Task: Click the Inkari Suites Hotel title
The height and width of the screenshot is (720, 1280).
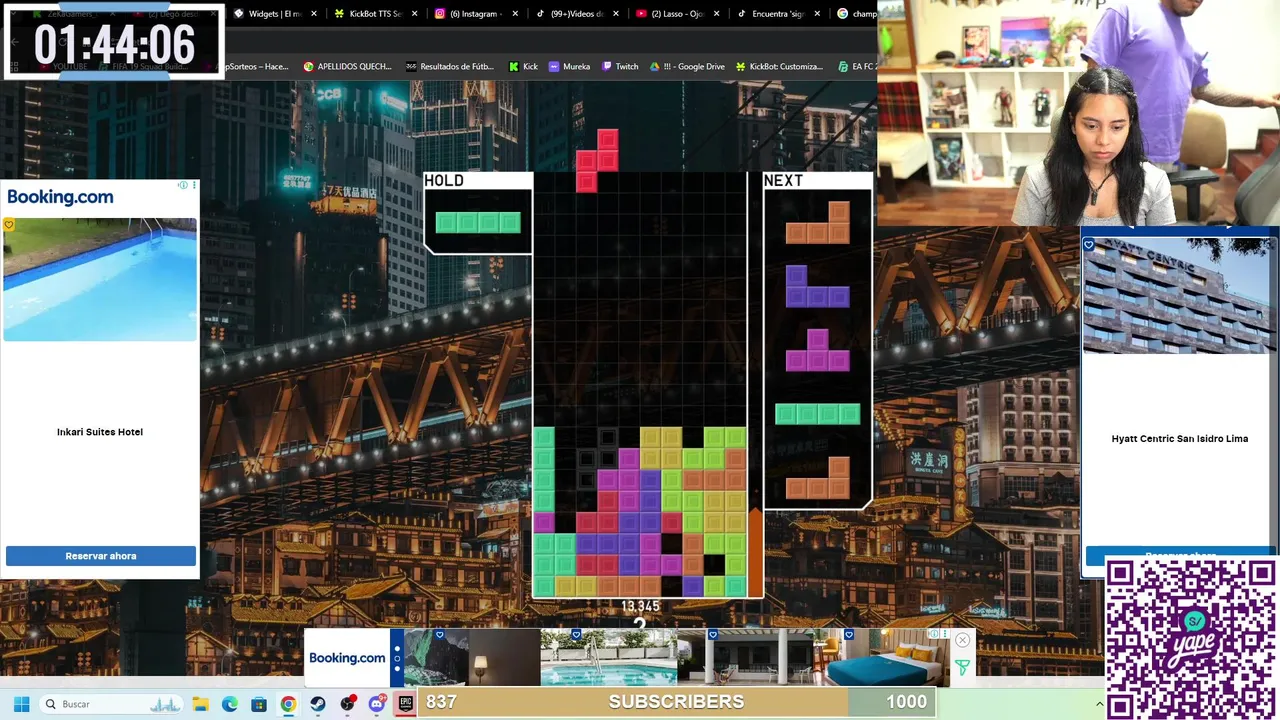Action: 100,432
